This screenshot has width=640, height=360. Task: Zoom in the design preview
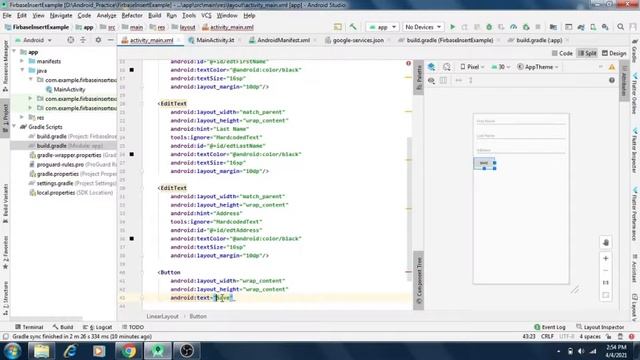tap(606, 258)
